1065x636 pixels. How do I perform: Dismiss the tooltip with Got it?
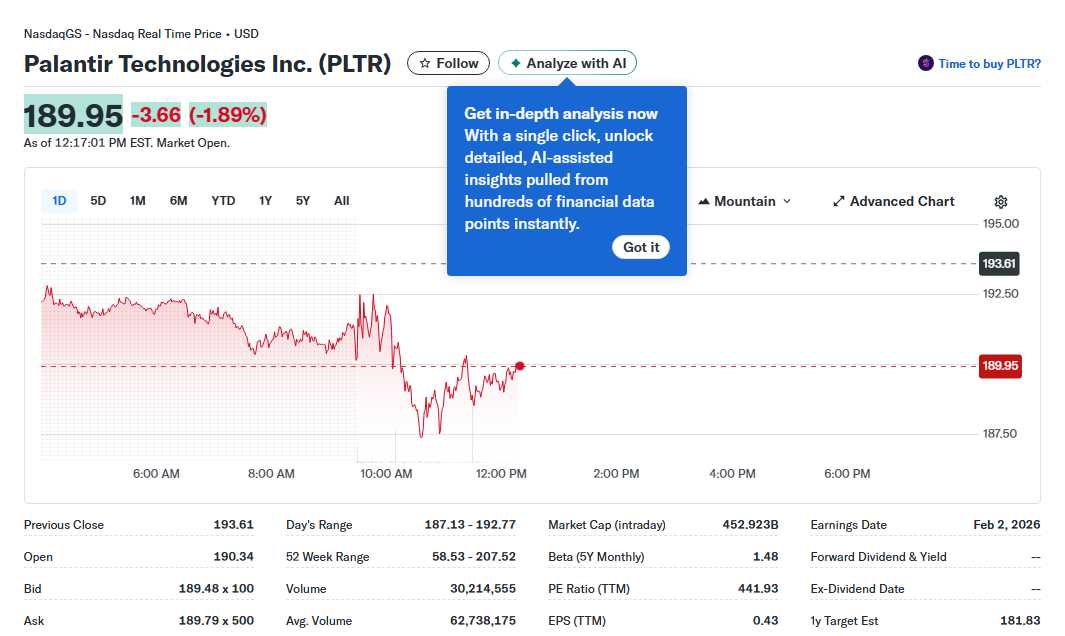point(640,247)
